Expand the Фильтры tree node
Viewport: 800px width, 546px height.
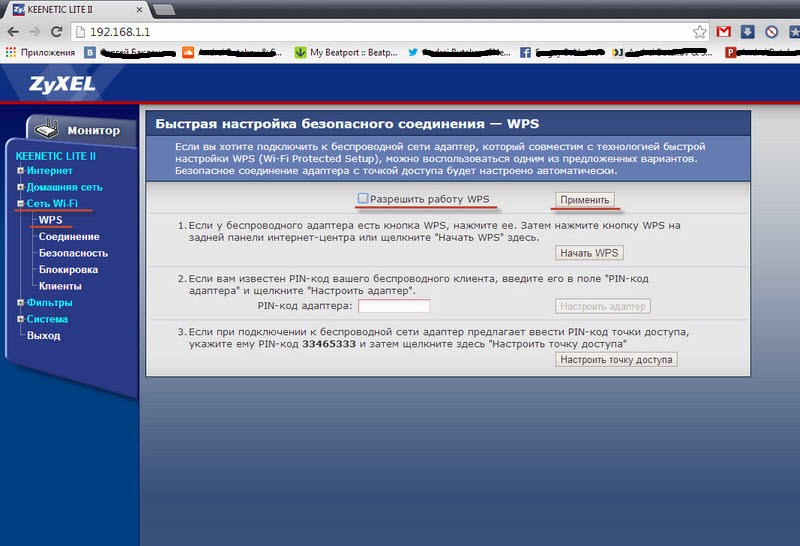coord(20,302)
